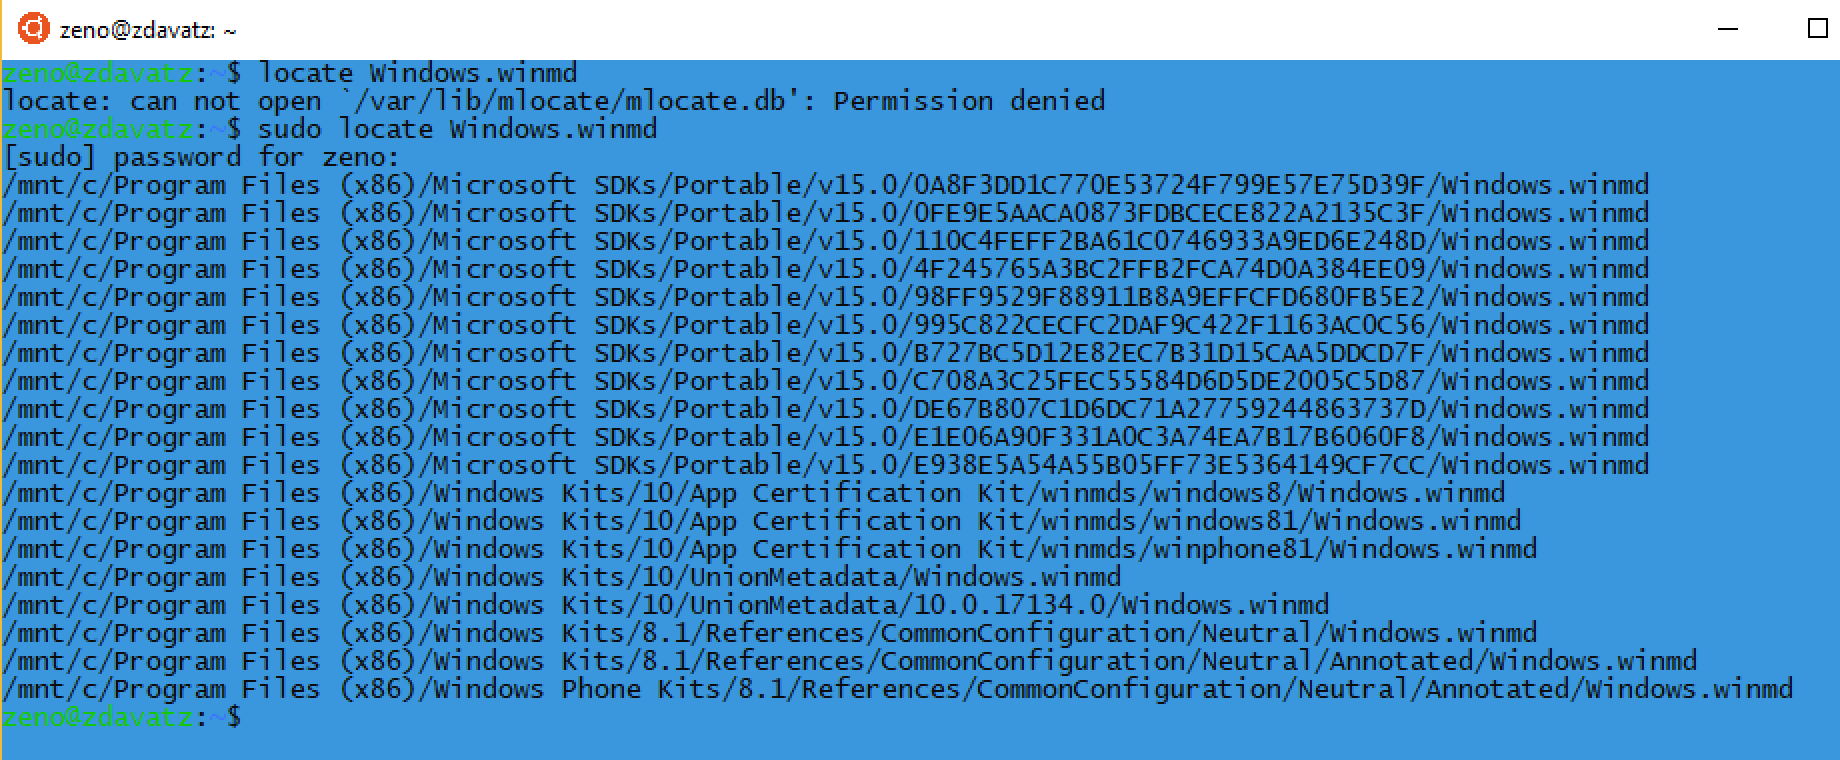Click the winphone81 Windows.winmd path
The image size is (1840, 760).
770,549
